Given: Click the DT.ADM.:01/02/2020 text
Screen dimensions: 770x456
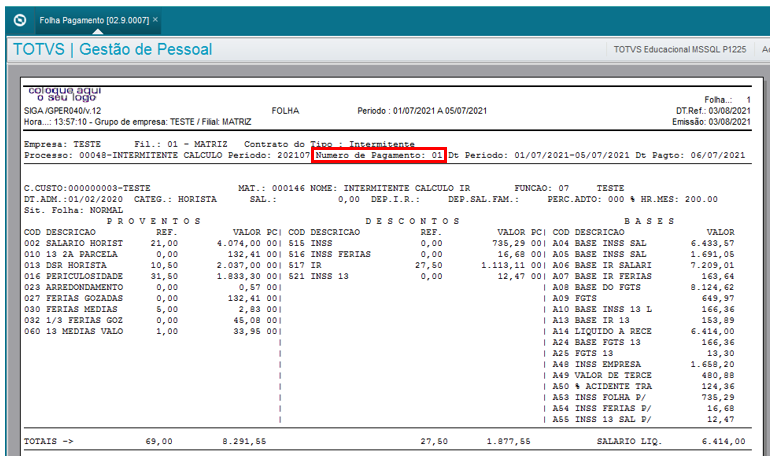Looking at the screenshot, I should pyautogui.click(x=74, y=199).
